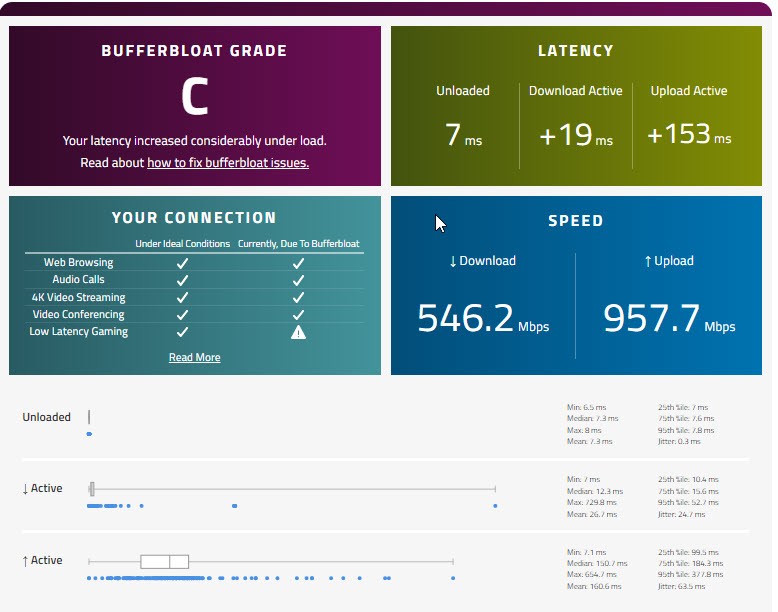
Task: Click Audio Calls checkmark under Ideal Conditions
Action: tap(182, 280)
